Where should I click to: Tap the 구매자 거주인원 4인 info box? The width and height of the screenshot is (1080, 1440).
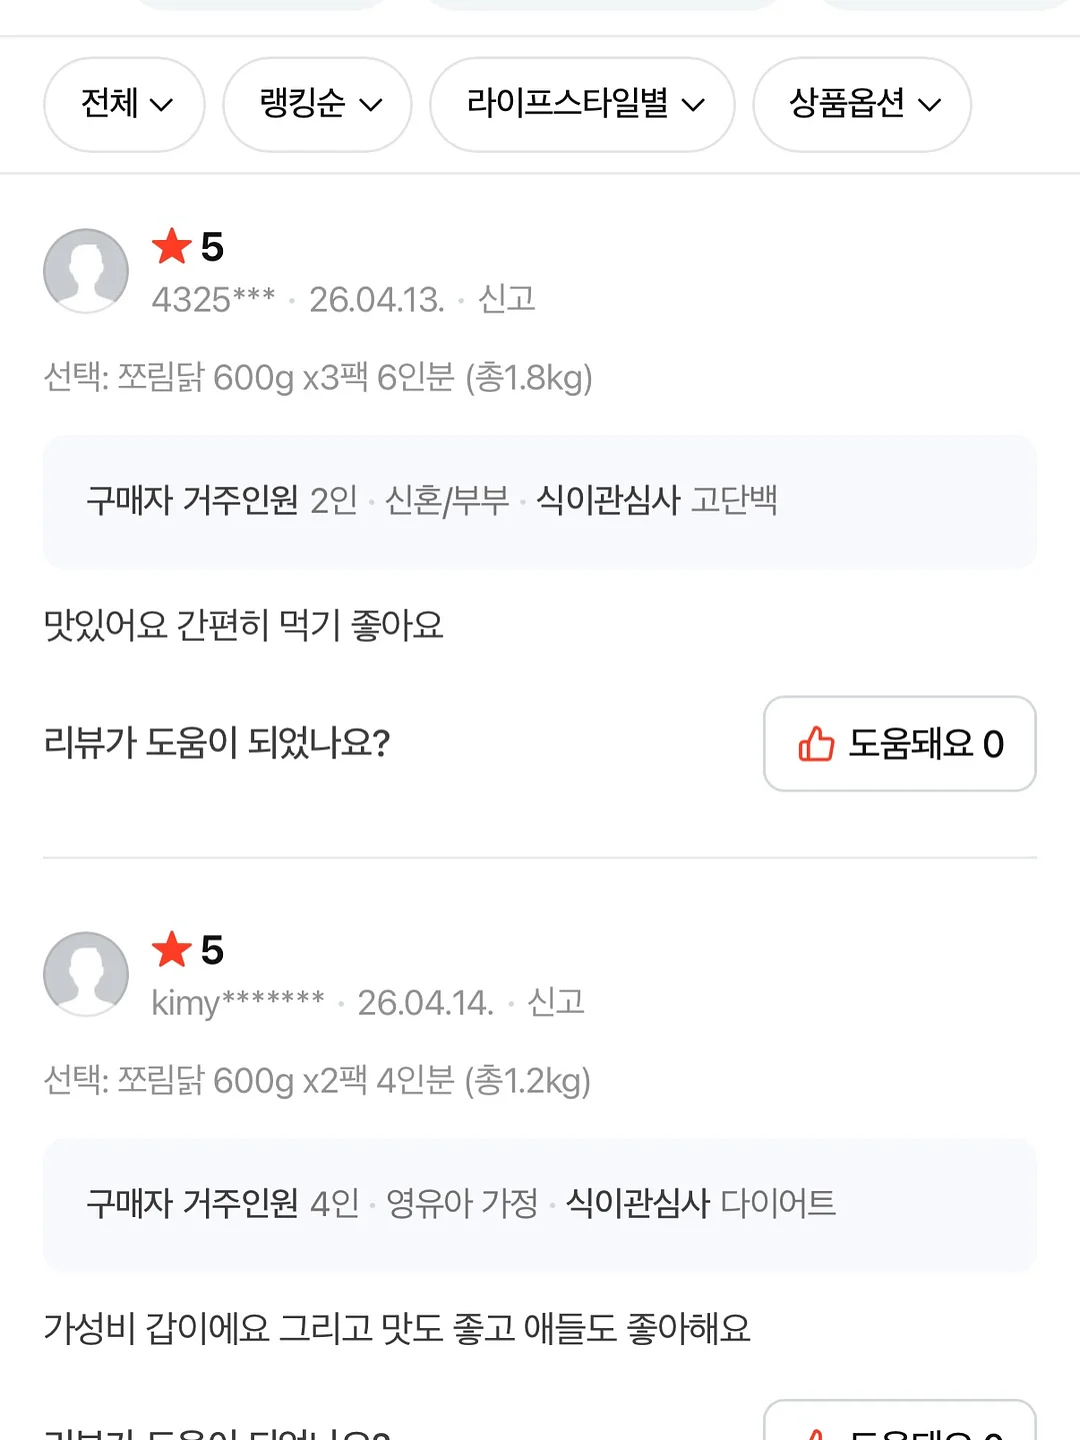(540, 1204)
